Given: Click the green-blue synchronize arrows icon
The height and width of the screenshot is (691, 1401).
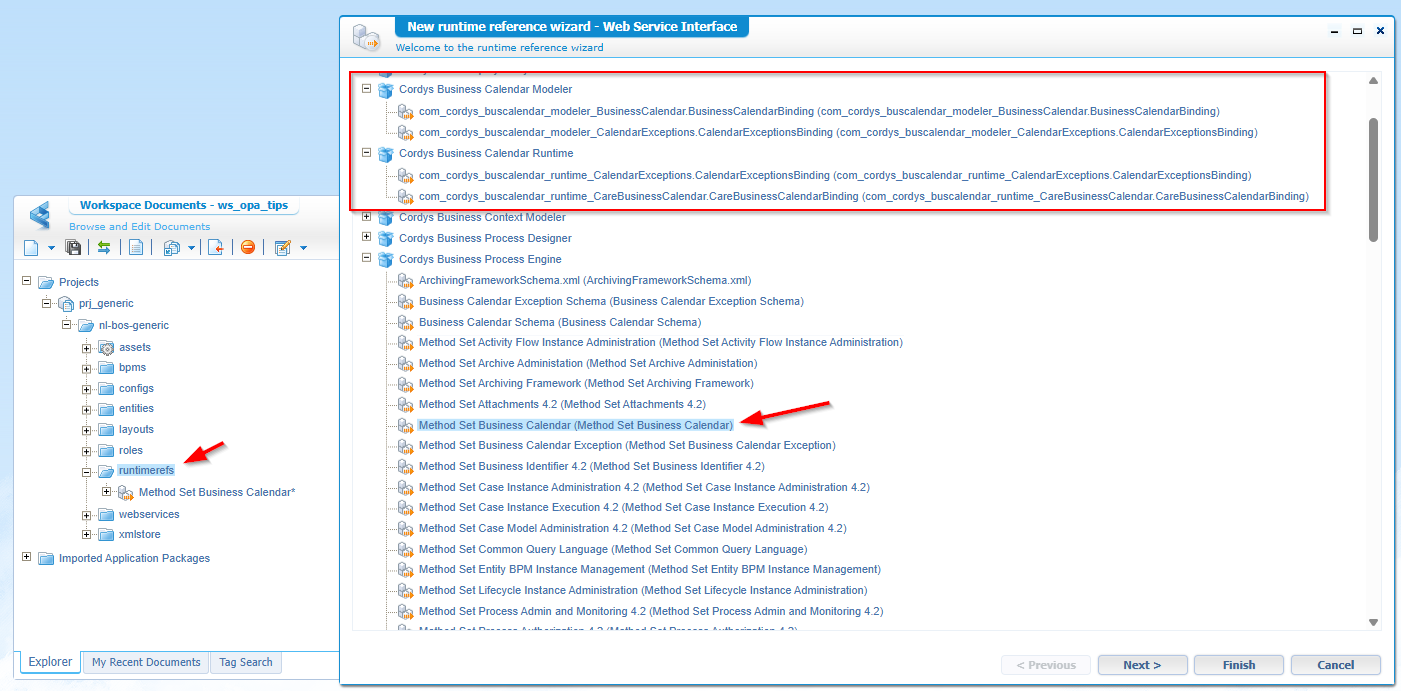Looking at the screenshot, I should 104,247.
